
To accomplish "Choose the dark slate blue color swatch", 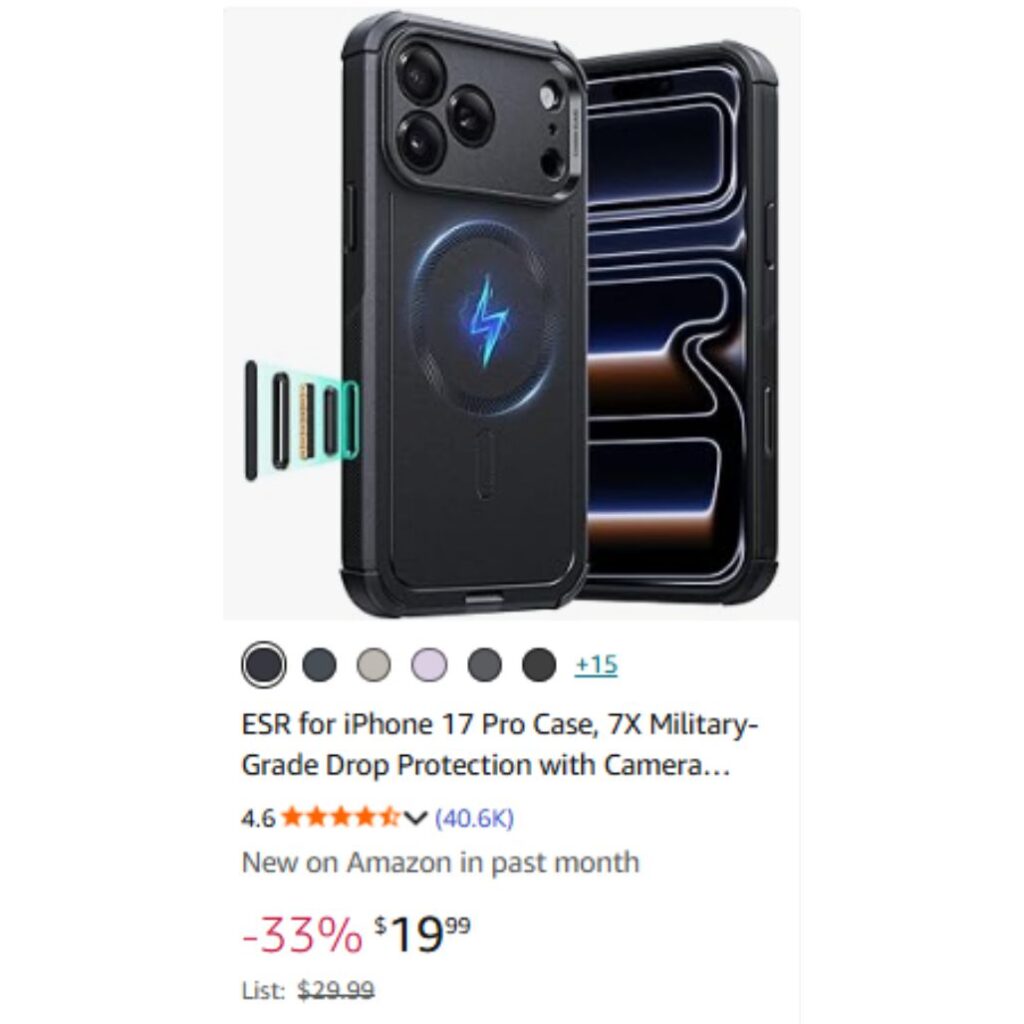I will pyautogui.click(x=319, y=665).
